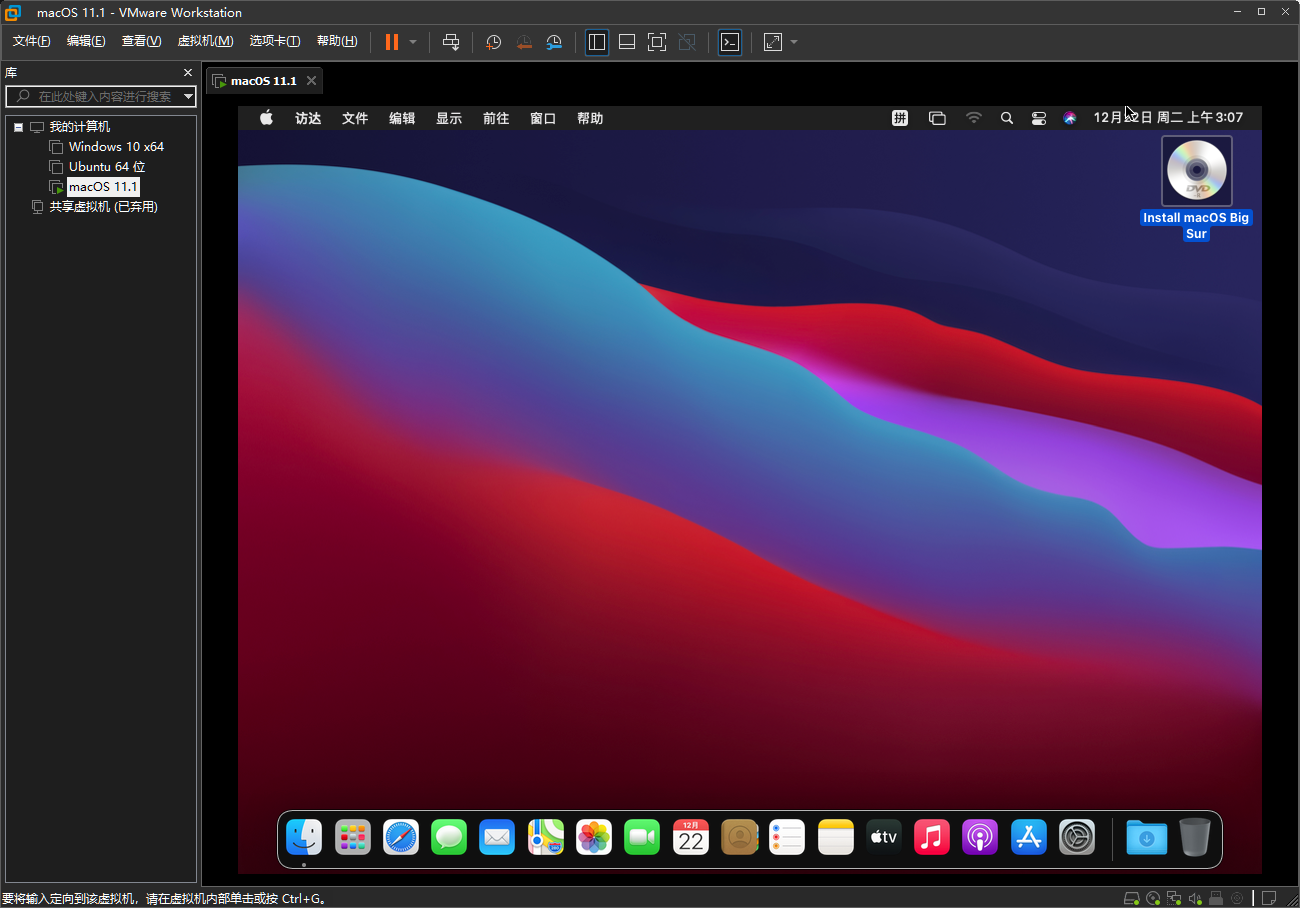Open the 虚拟机(M) menu
Screen dimensions: 1300x908
pyautogui.click(x=205, y=41)
